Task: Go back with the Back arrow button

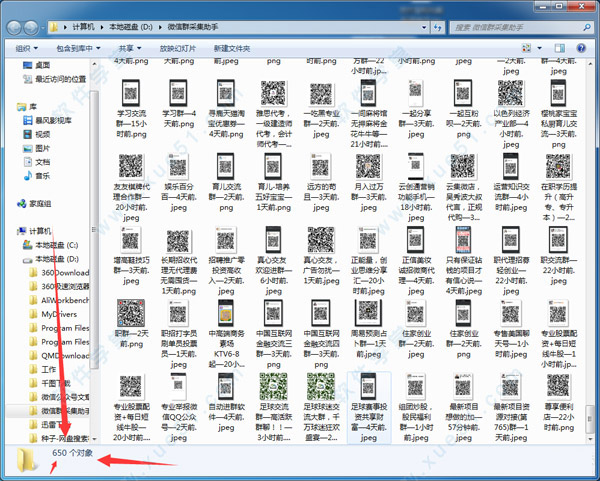Action: (x=14, y=27)
